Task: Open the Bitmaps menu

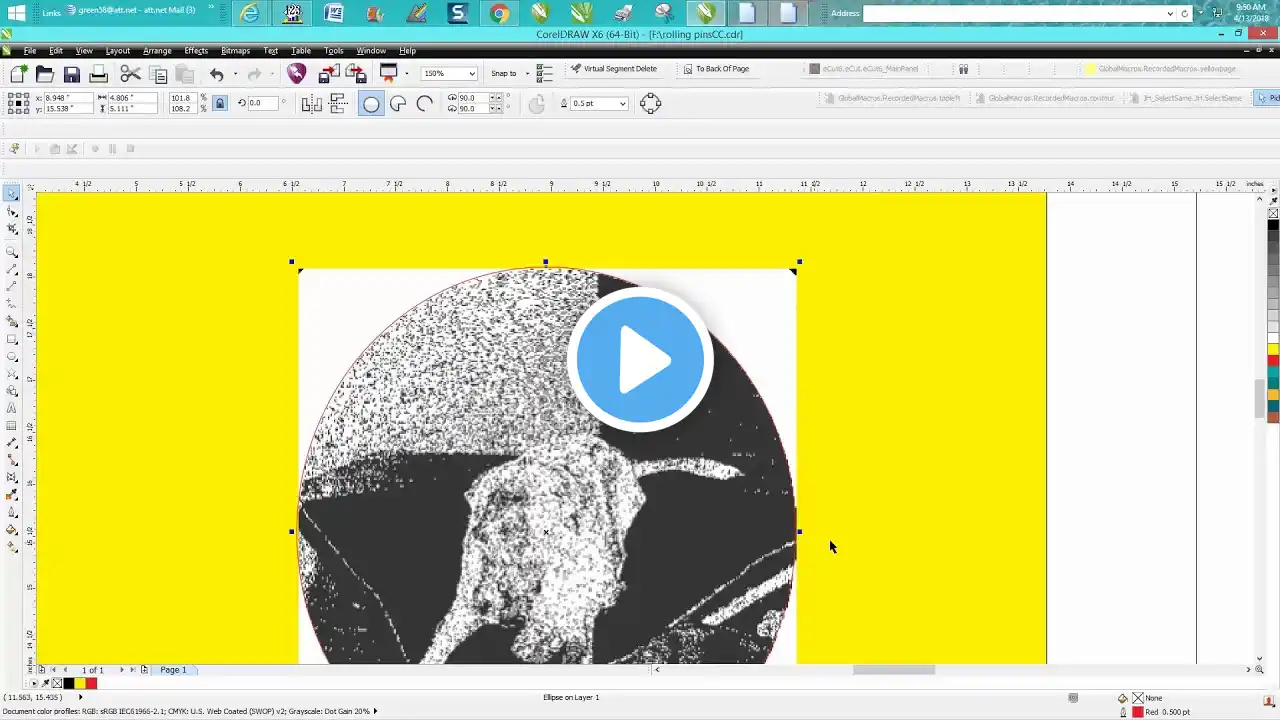Action: (x=235, y=51)
